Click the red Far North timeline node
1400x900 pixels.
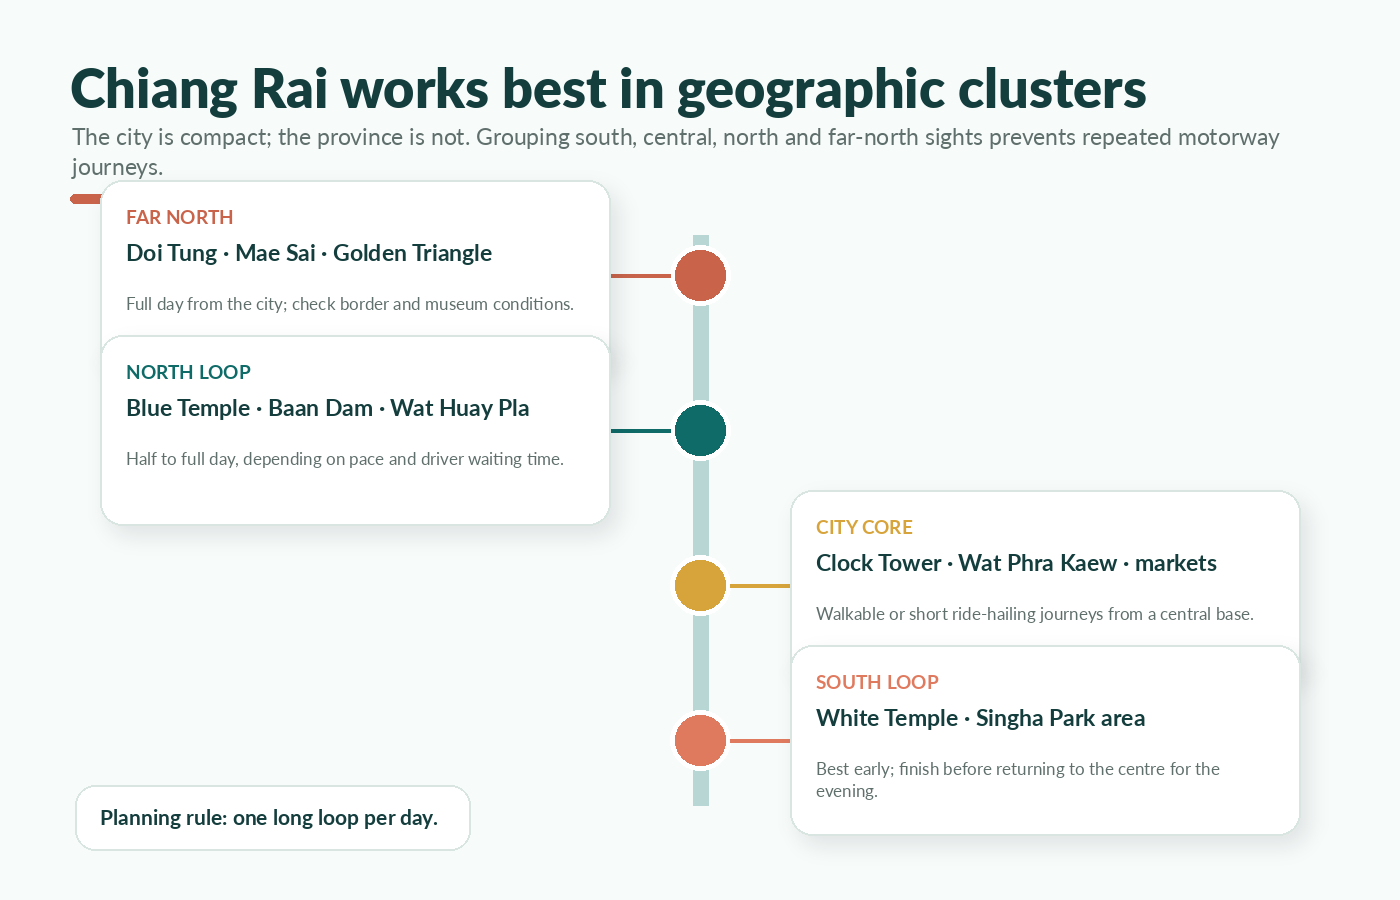pyautogui.click(x=700, y=276)
